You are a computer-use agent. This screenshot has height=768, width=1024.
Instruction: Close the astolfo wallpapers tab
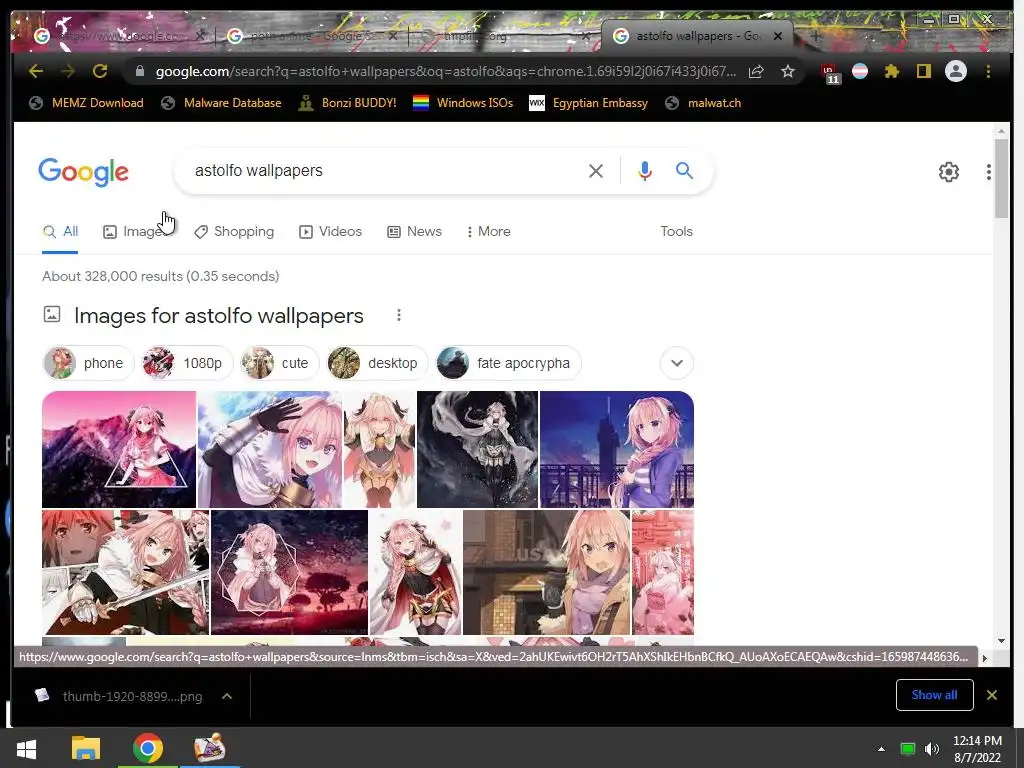(778, 37)
